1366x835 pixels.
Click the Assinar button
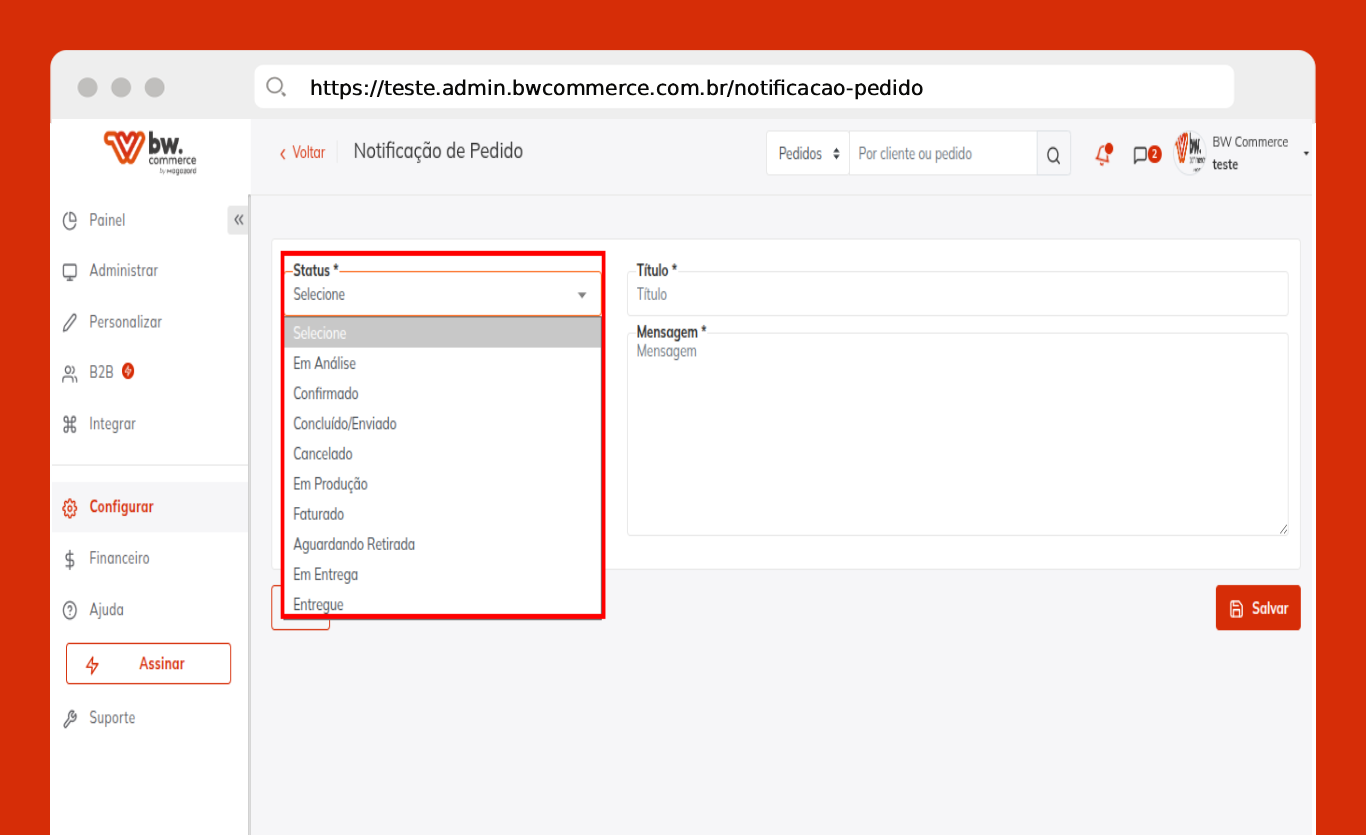pos(148,664)
